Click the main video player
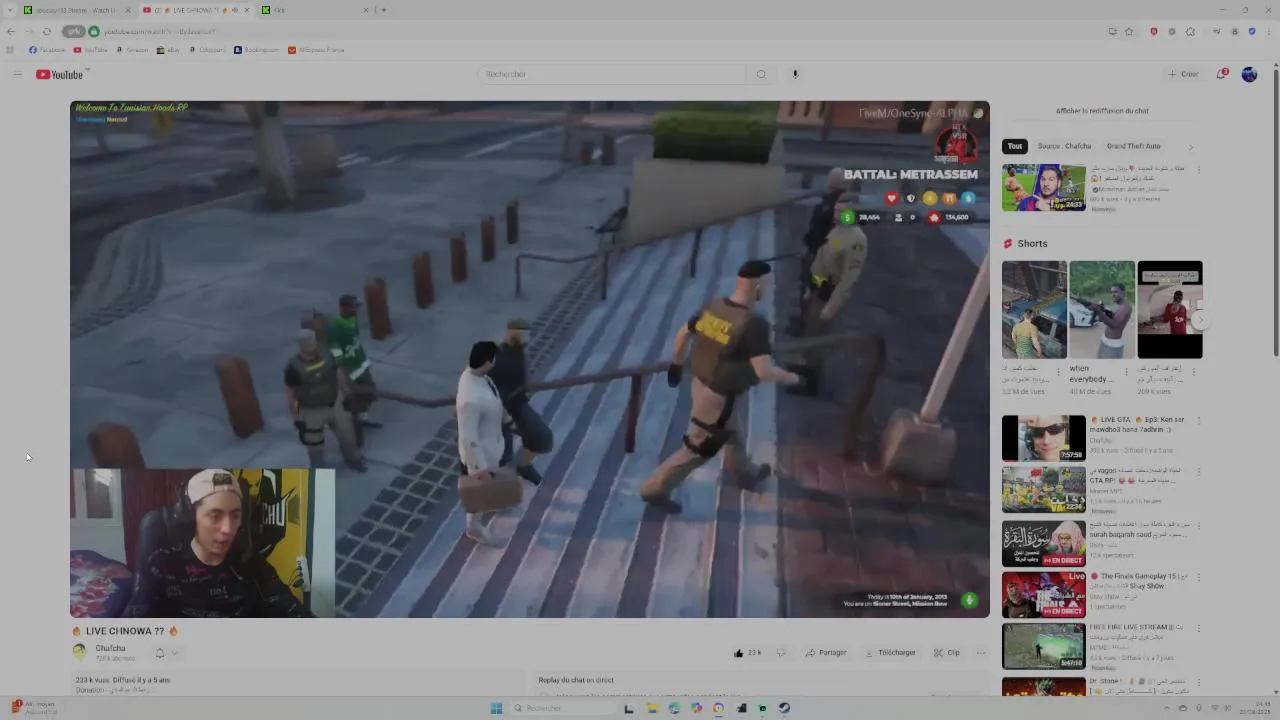1280x720 pixels. point(530,359)
